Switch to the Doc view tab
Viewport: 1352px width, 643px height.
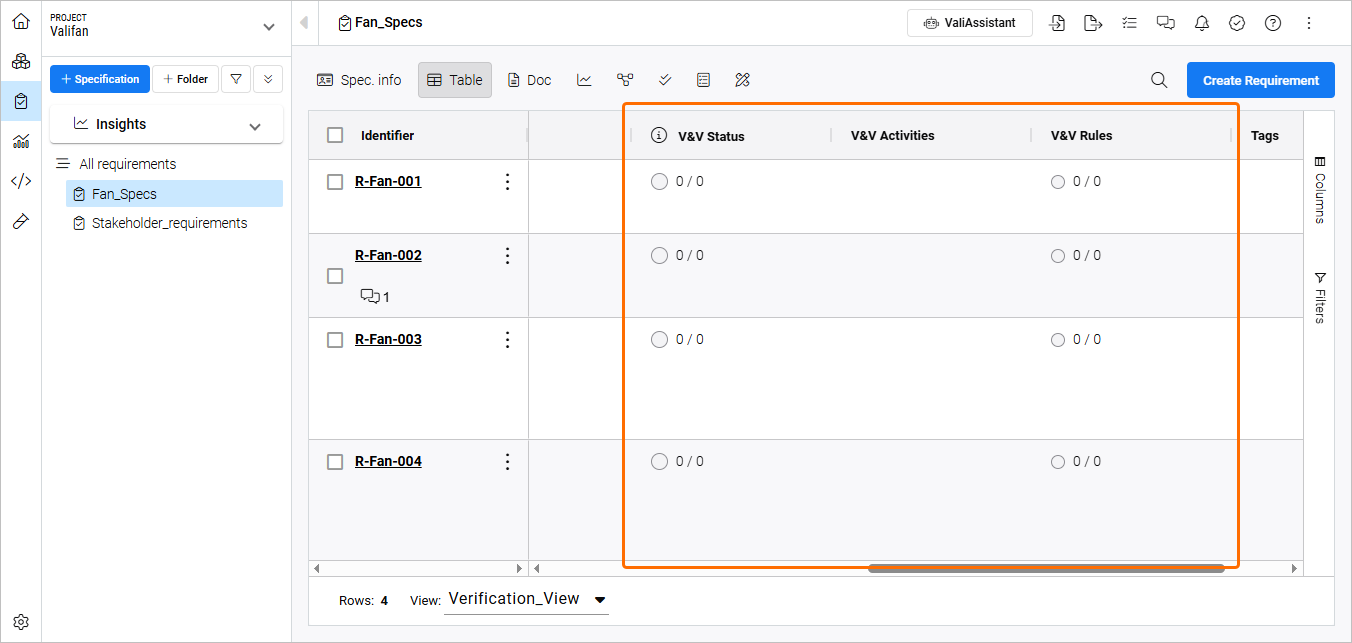529,80
